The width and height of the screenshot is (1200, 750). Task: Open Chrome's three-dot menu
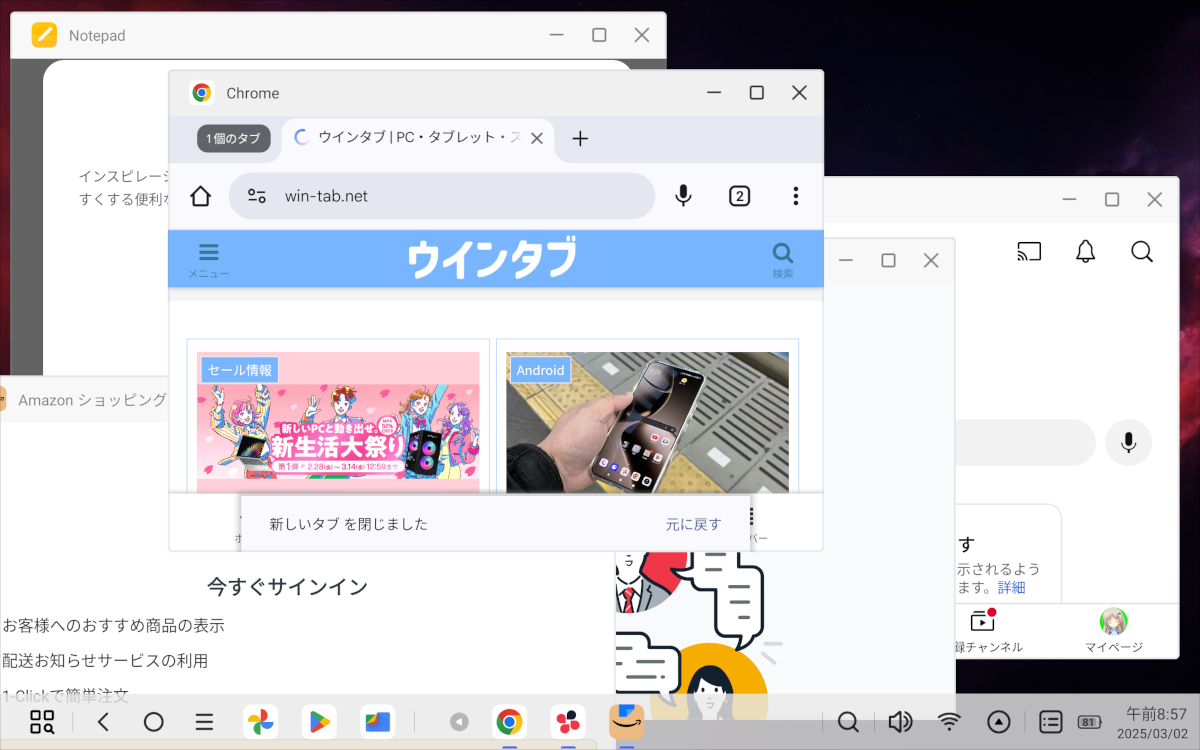(795, 196)
